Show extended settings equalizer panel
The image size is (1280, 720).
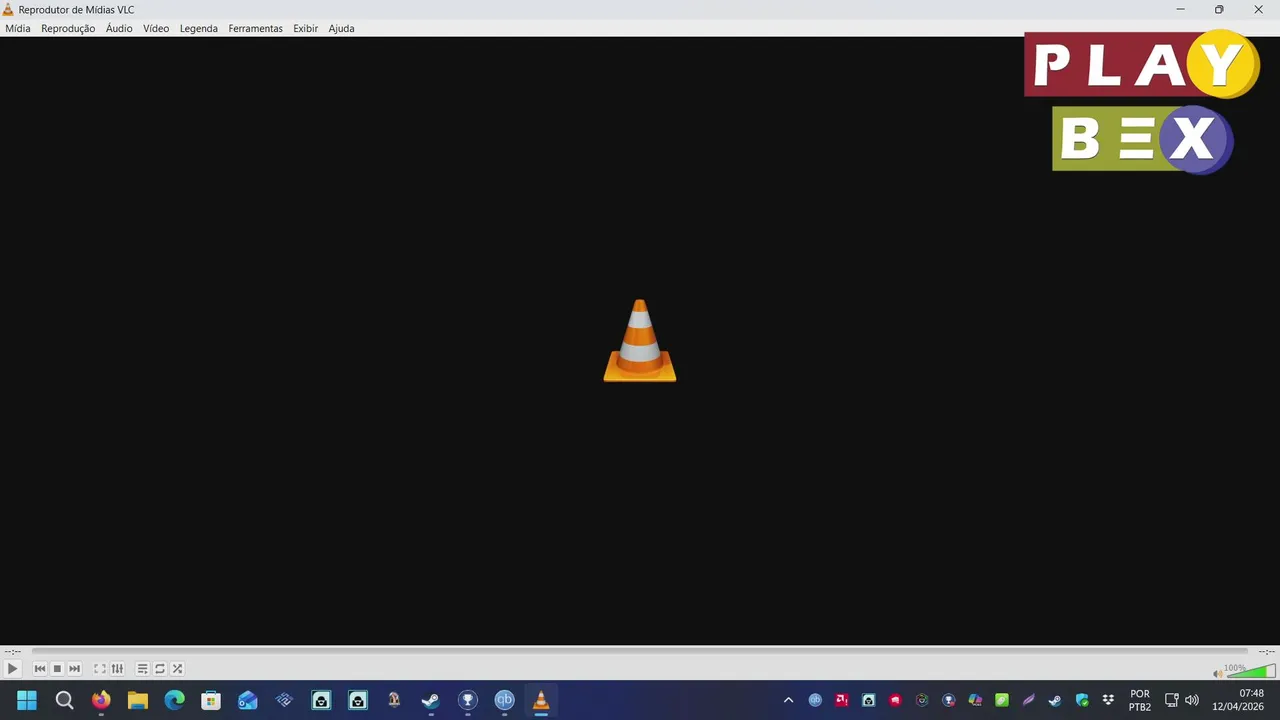pos(117,669)
